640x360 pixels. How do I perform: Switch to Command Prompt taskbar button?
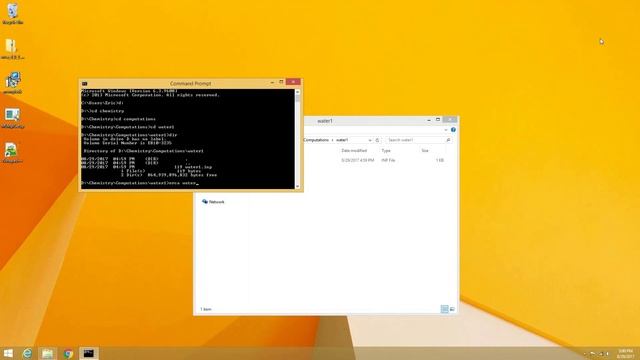coord(89,353)
